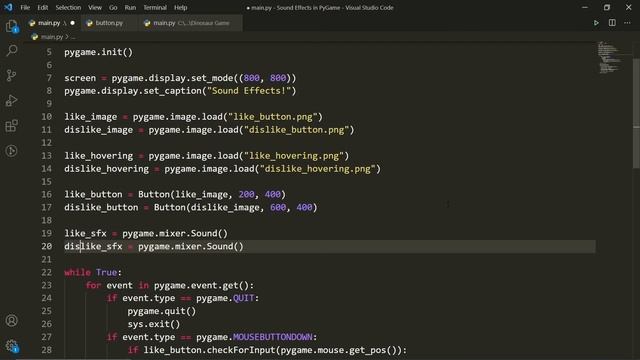Switch to the Dinosaur Game main.py tab
This screenshot has height=360, width=640.
pos(190,23)
